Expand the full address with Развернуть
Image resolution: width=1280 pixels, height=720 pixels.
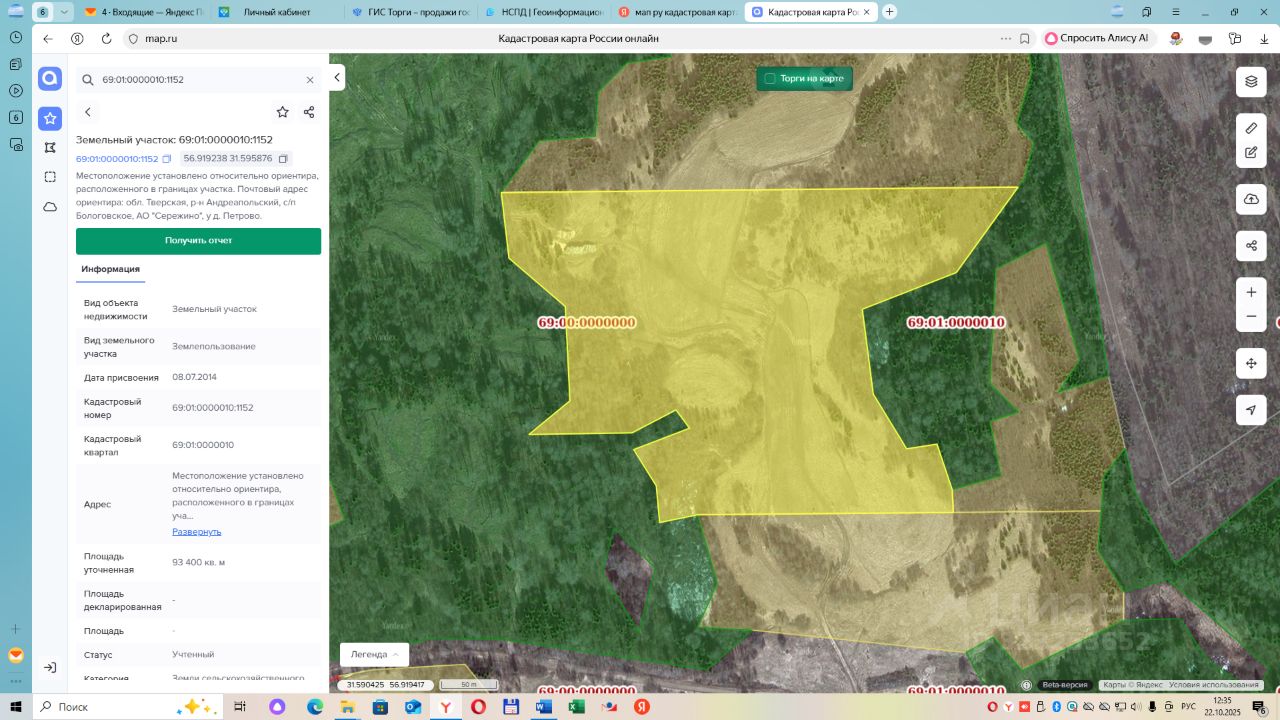196,532
